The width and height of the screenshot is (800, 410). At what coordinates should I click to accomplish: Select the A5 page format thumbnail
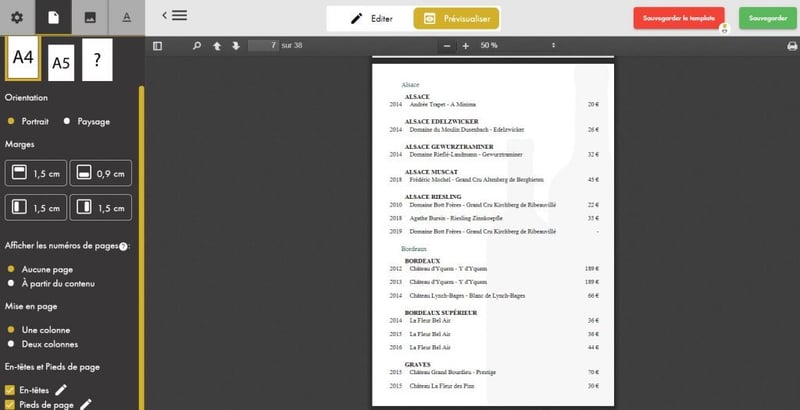click(61, 62)
